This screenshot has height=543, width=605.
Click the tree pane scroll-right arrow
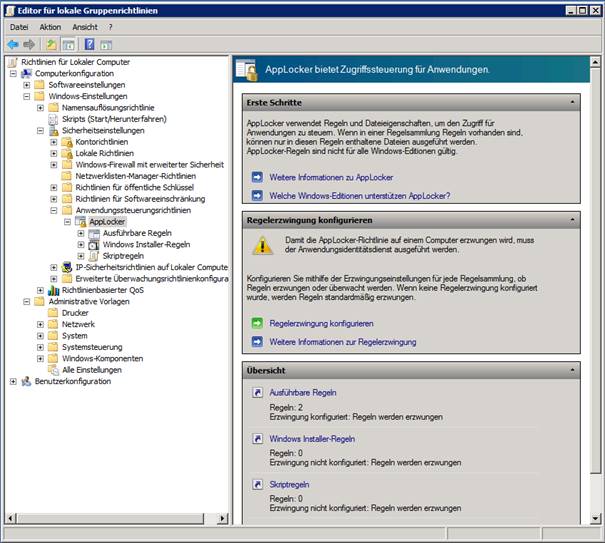click(x=222, y=518)
